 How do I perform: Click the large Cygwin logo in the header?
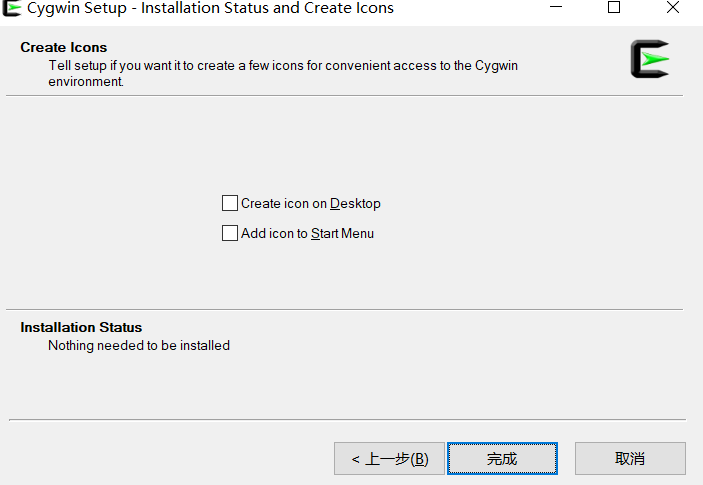pos(650,59)
